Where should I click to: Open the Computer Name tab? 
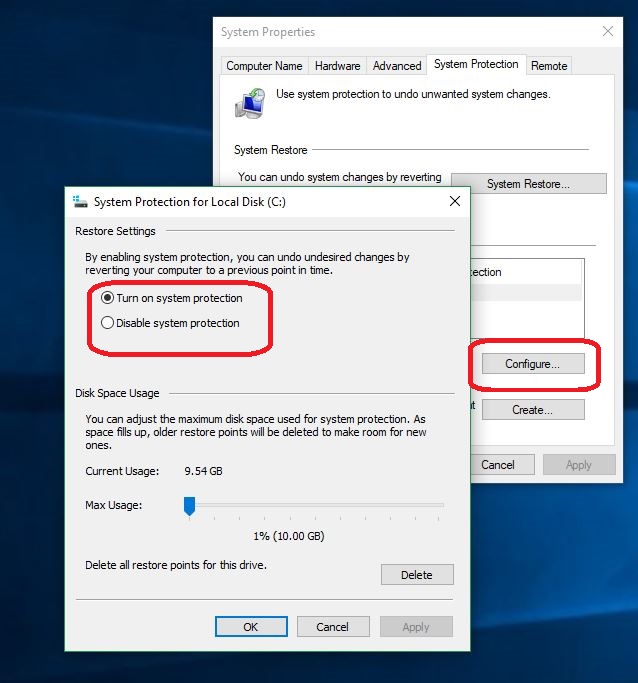coord(264,66)
